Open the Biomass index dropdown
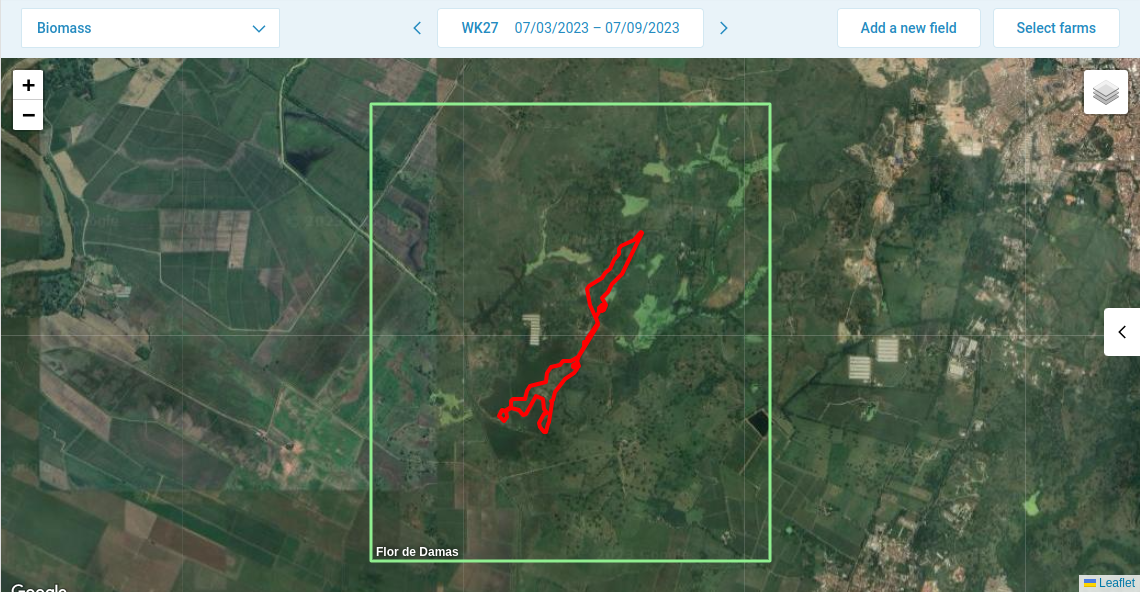Screen dimensions: 1140x592 coord(149,27)
